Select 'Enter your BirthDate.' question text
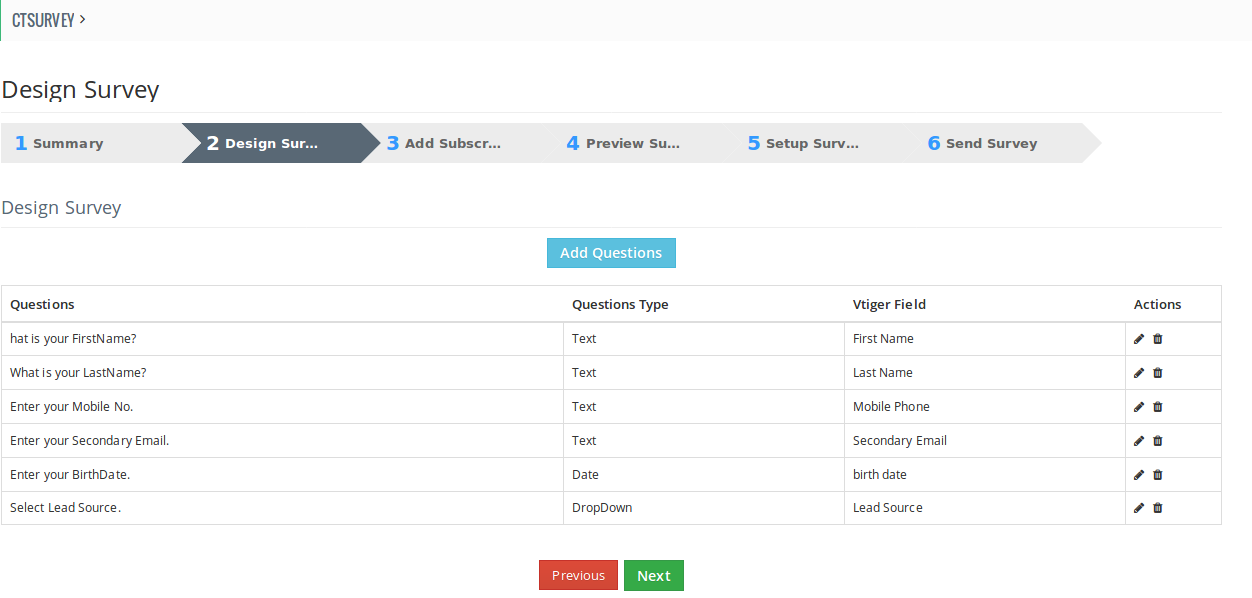 coord(70,475)
